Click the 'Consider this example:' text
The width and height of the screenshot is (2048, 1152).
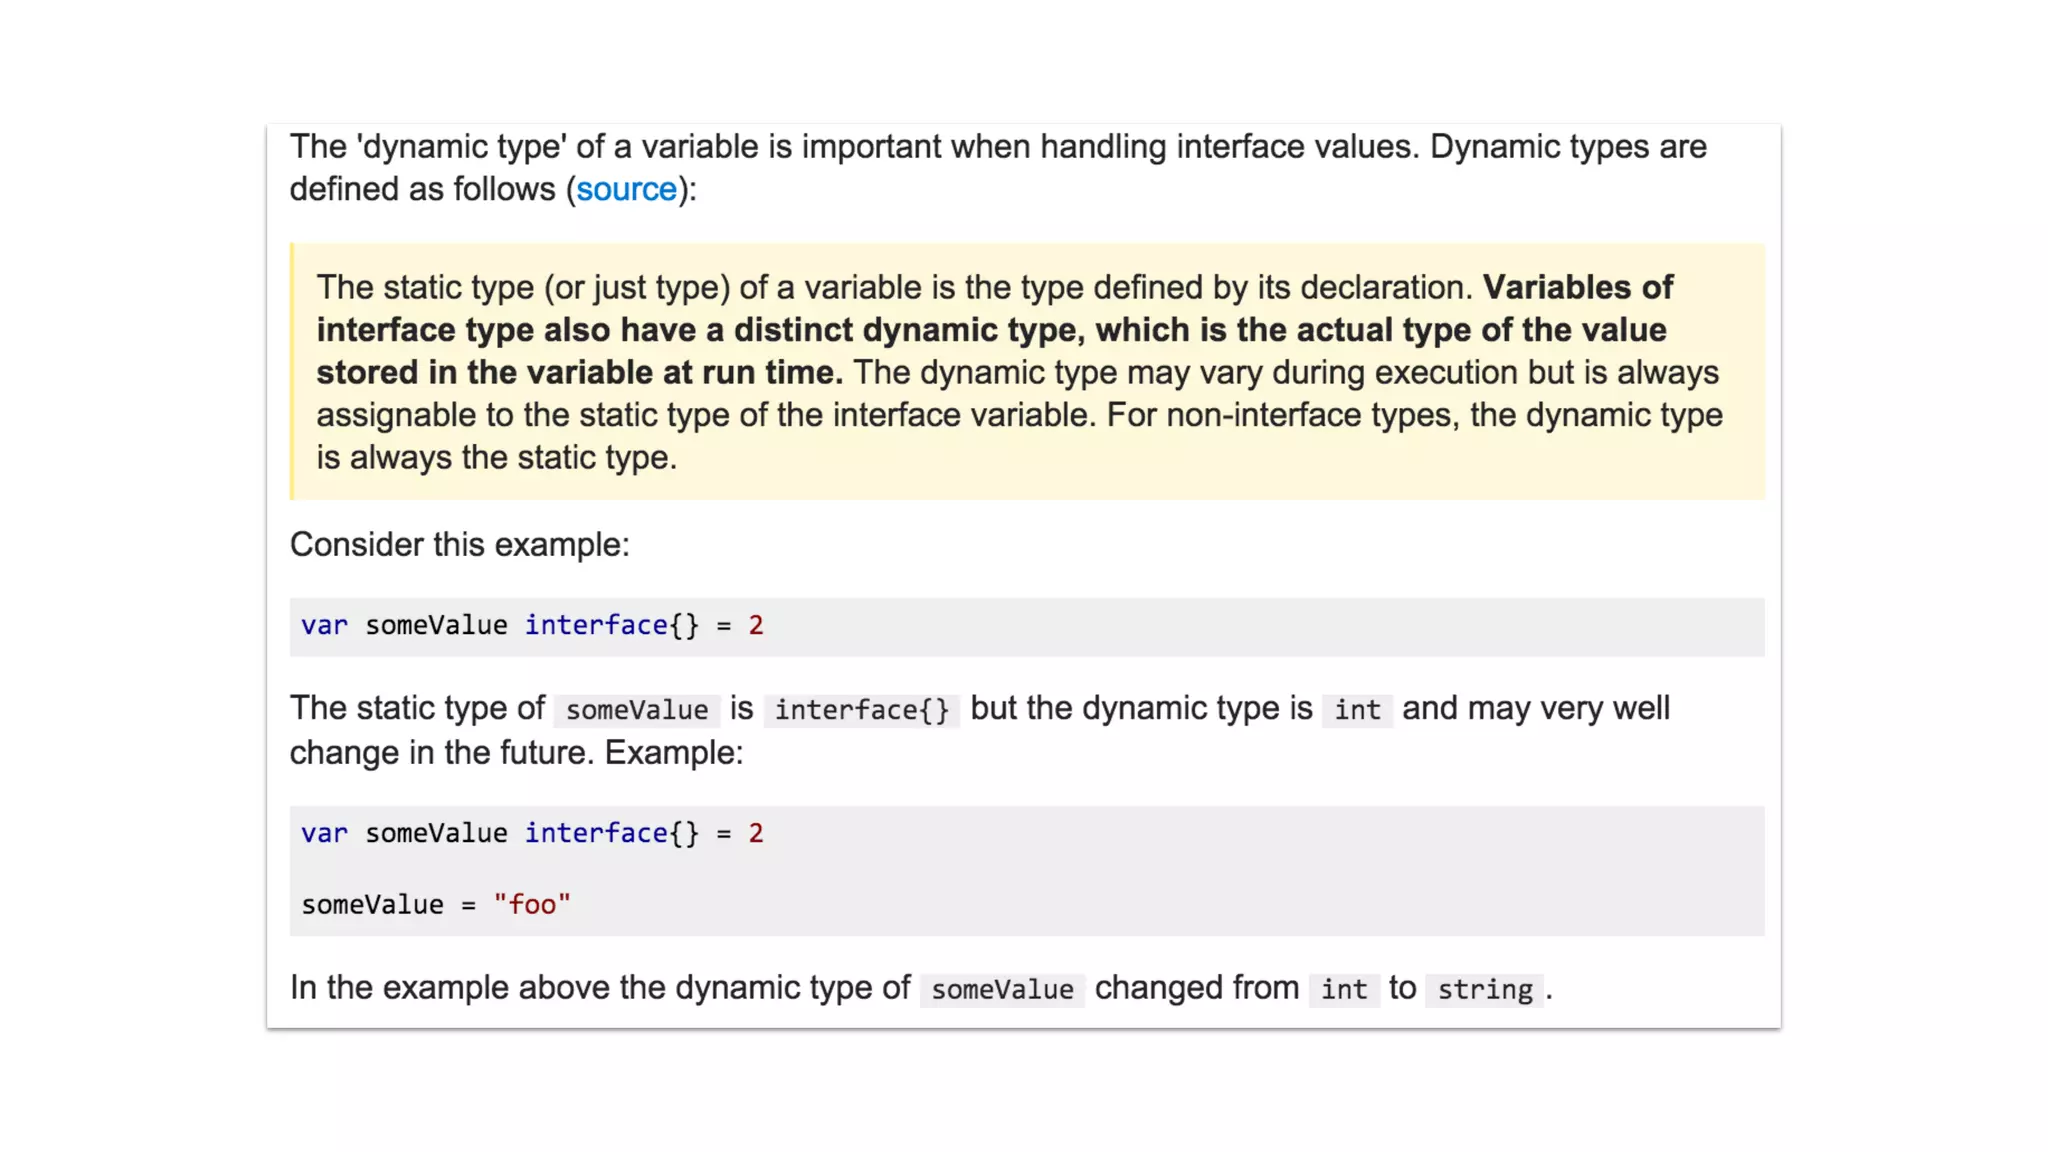point(460,545)
